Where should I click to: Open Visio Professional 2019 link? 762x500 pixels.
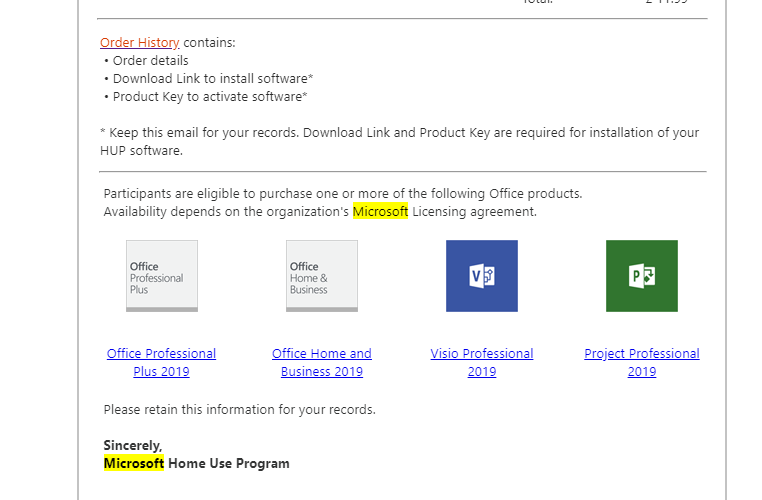[482, 362]
